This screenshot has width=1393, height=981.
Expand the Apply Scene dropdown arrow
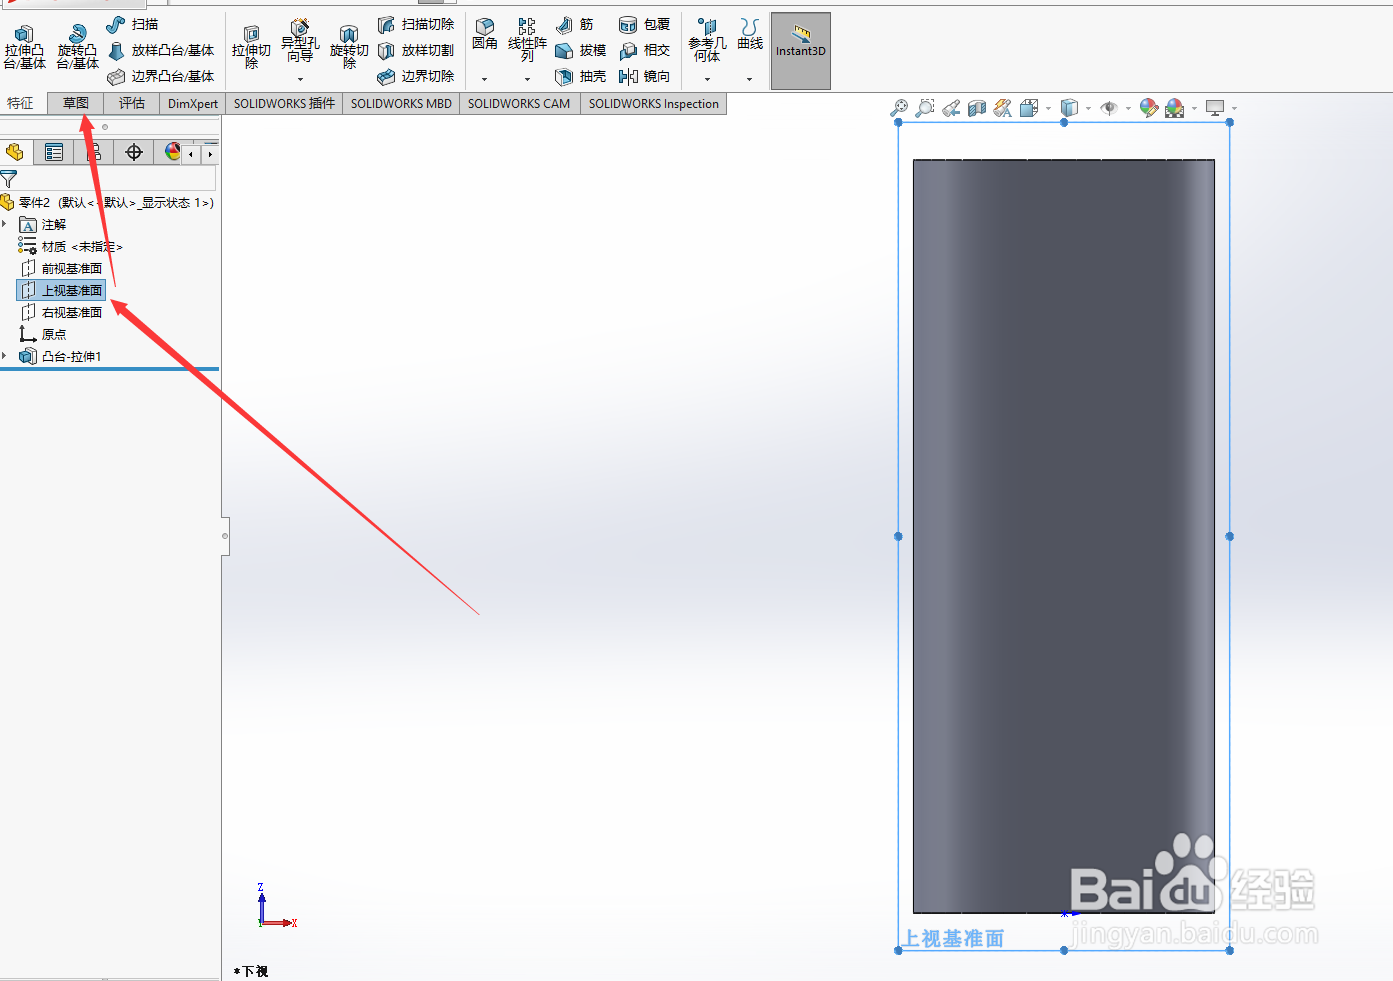1194,108
